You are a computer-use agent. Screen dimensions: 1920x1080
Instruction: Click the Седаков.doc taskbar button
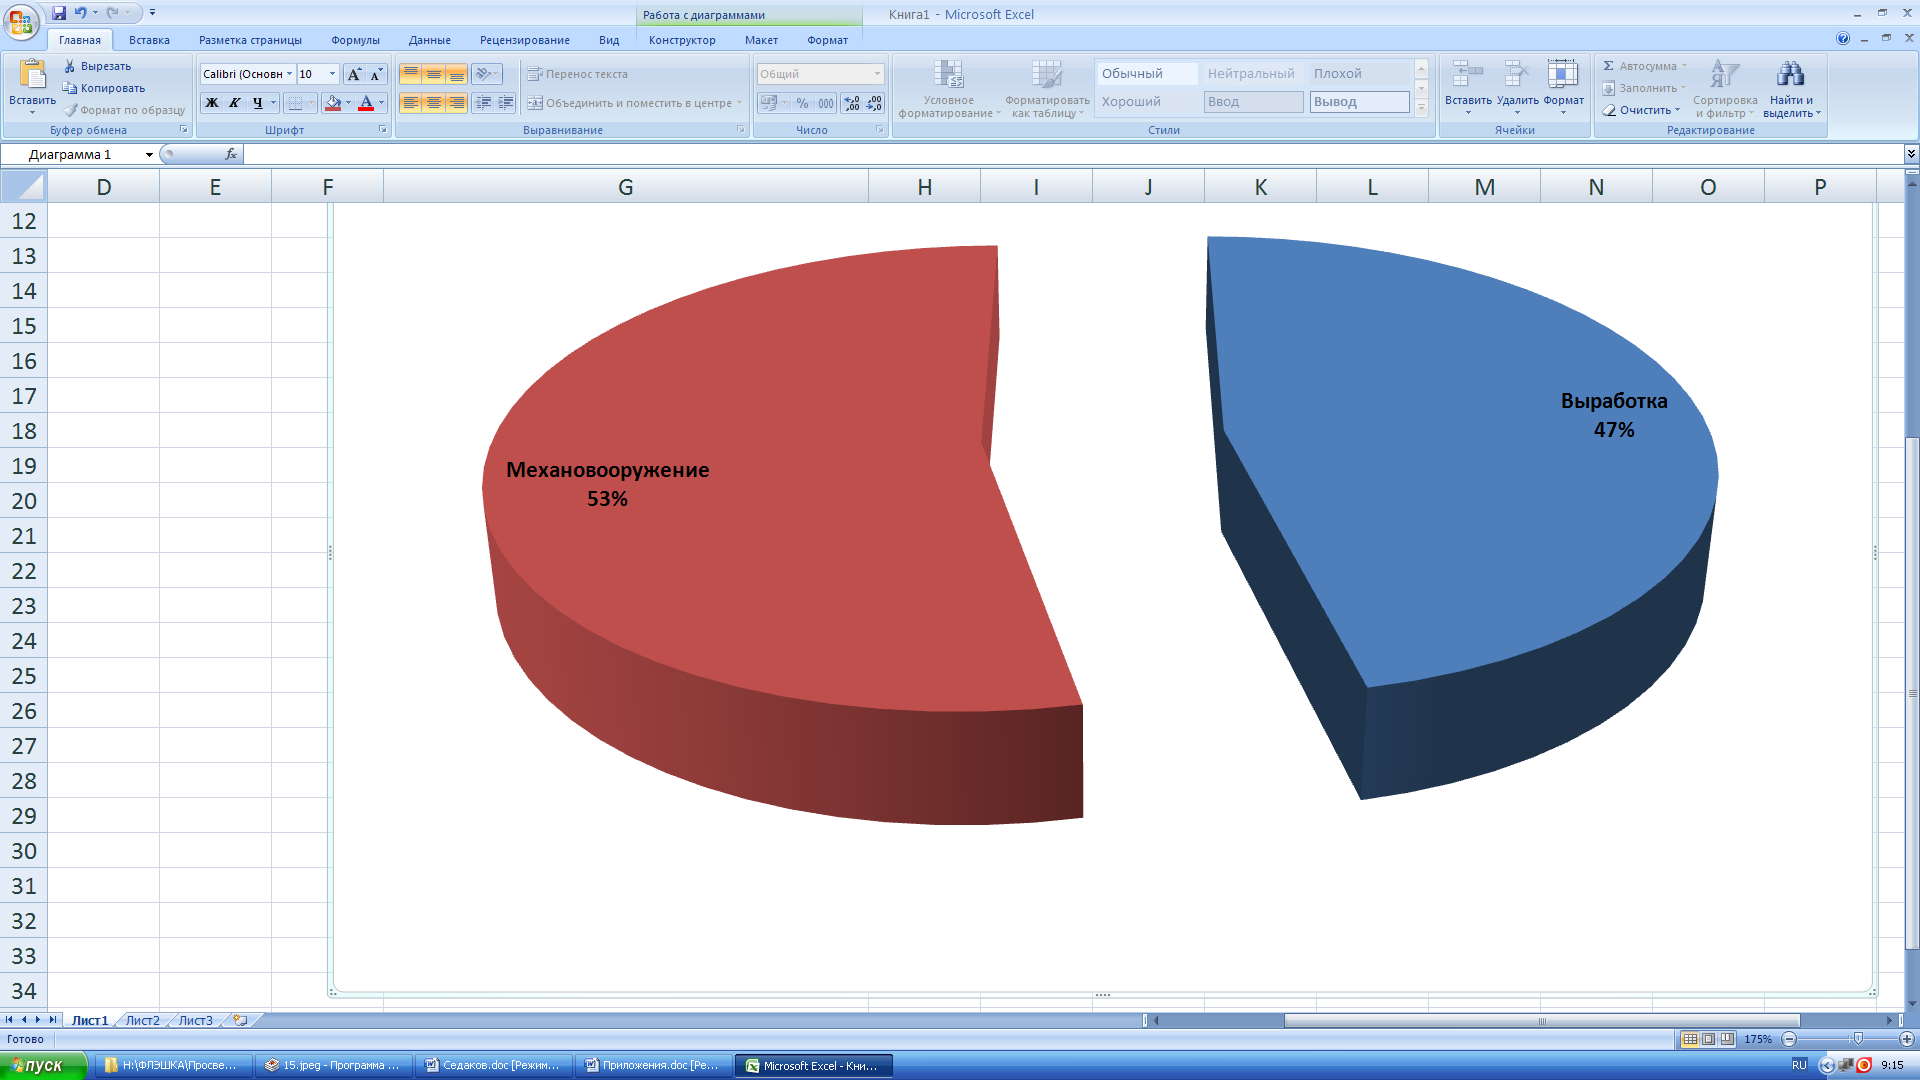point(493,1065)
